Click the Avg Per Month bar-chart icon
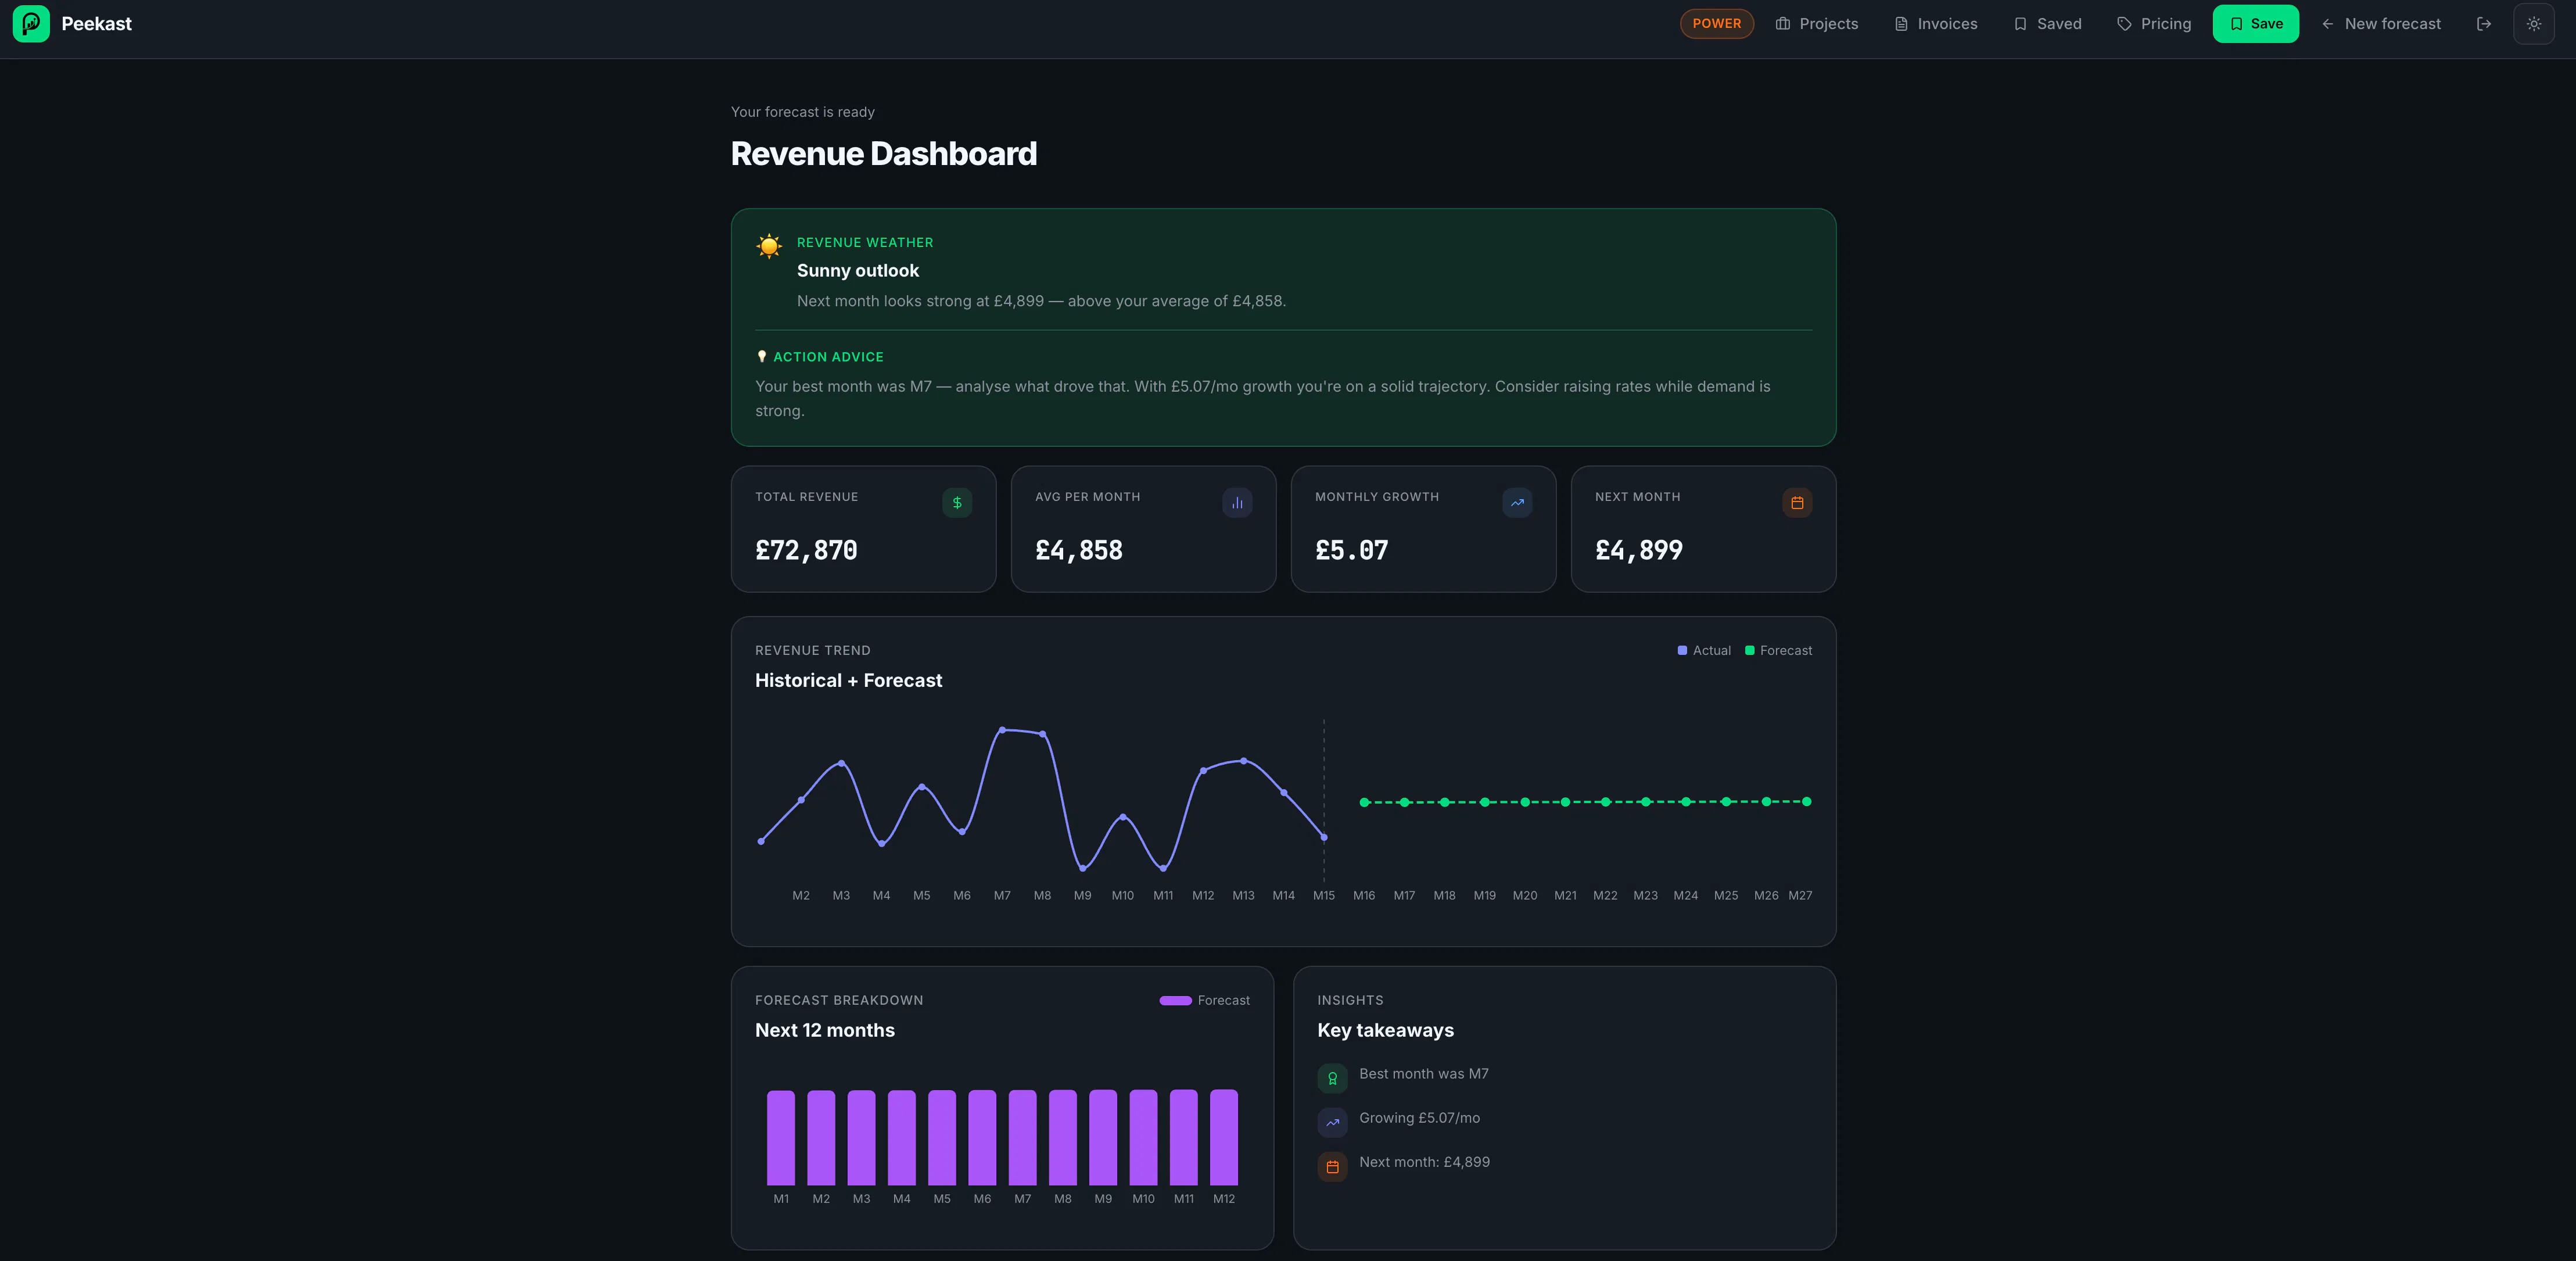This screenshot has width=2576, height=1261. (x=1237, y=503)
